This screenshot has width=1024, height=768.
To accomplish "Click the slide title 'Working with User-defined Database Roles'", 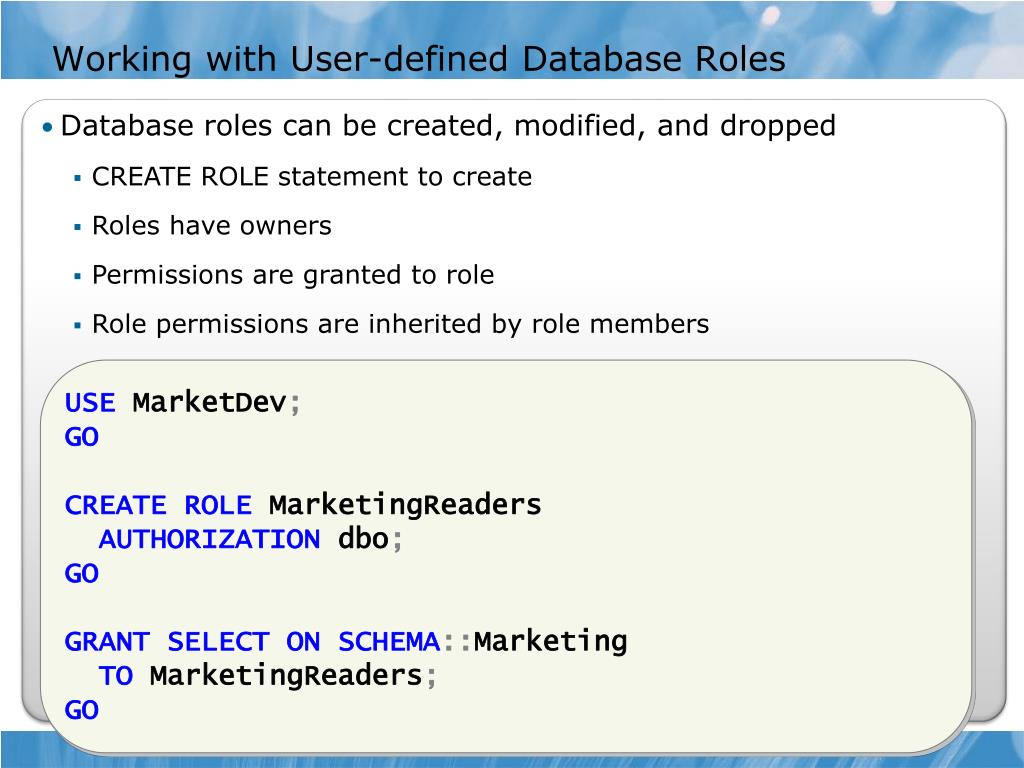I will 419,59.
